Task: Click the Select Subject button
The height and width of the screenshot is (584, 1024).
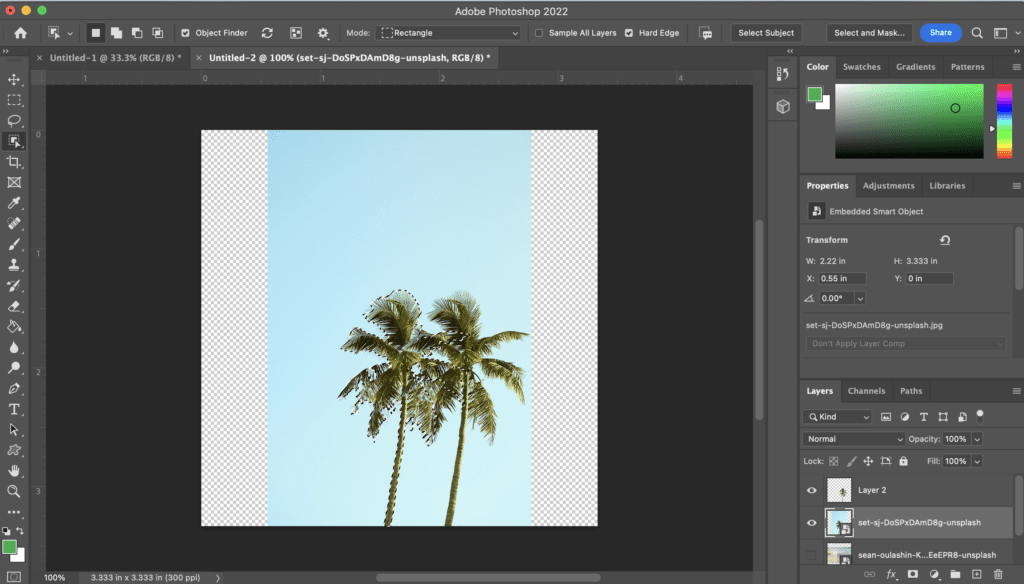Action: point(766,33)
